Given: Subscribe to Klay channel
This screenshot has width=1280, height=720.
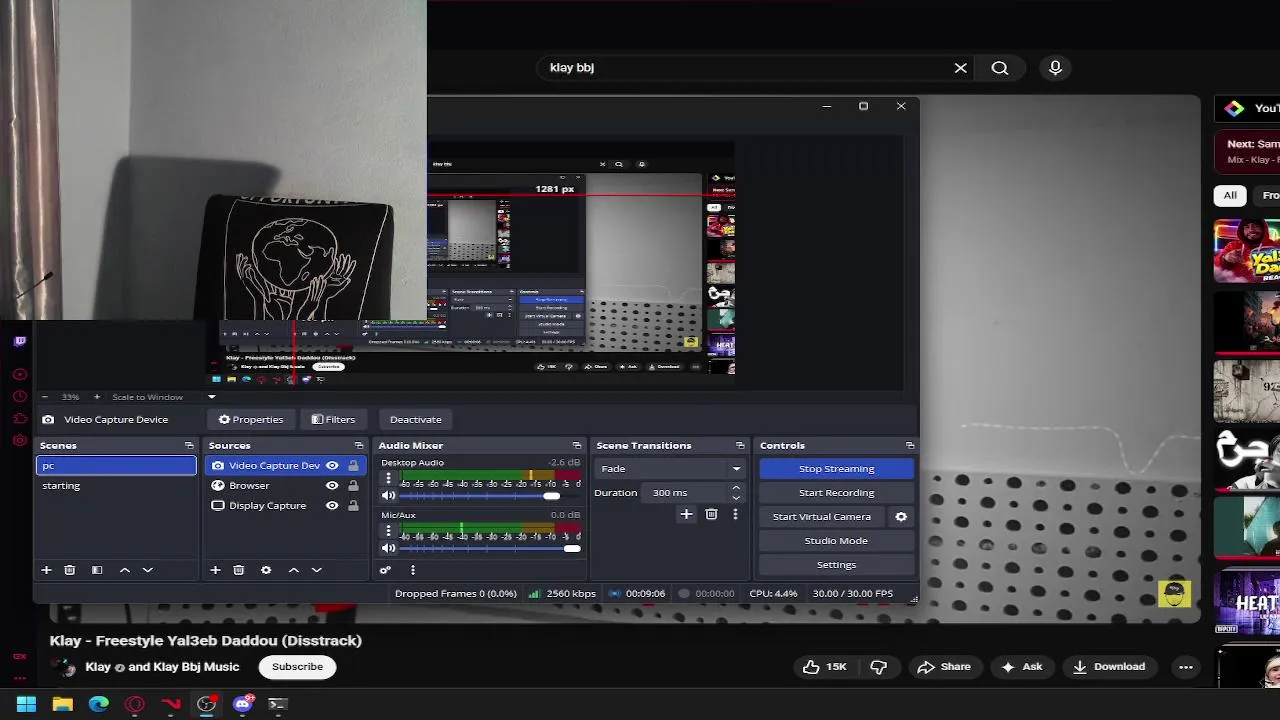Looking at the screenshot, I should (x=297, y=667).
